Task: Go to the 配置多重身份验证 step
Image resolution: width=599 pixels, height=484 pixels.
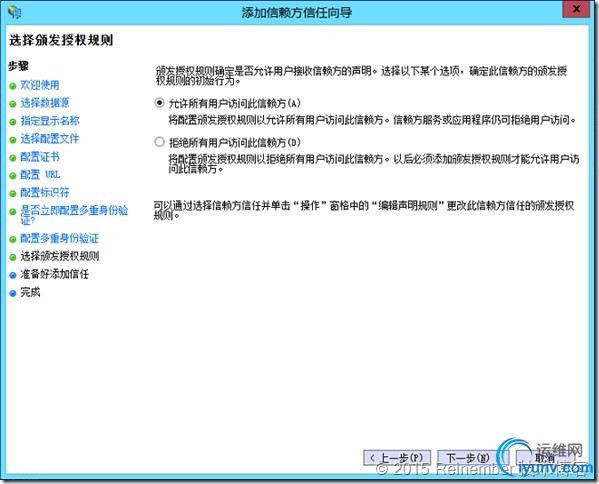Action: tap(60, 238)
